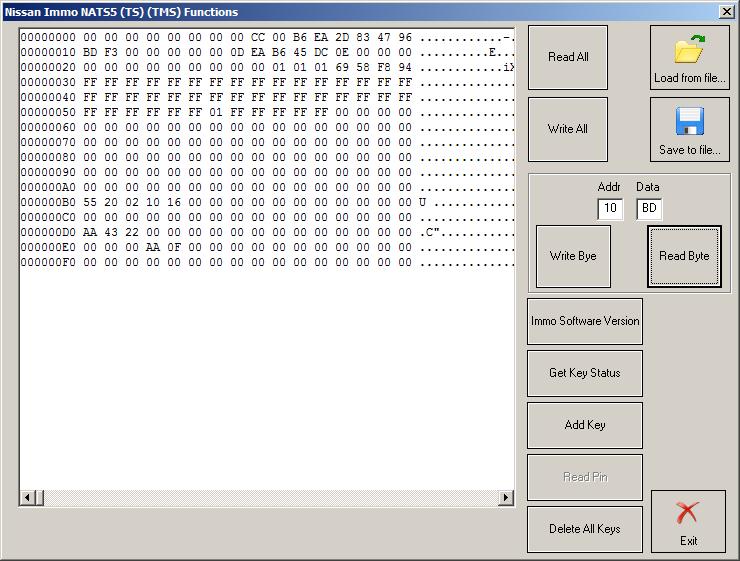Click the Load from file folder icon

tap(690, 50)
